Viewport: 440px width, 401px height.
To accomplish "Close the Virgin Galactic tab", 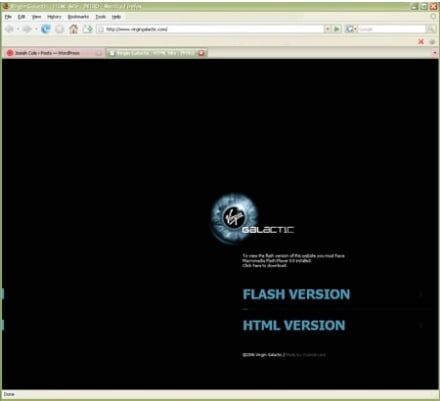I will pos(201,53).
